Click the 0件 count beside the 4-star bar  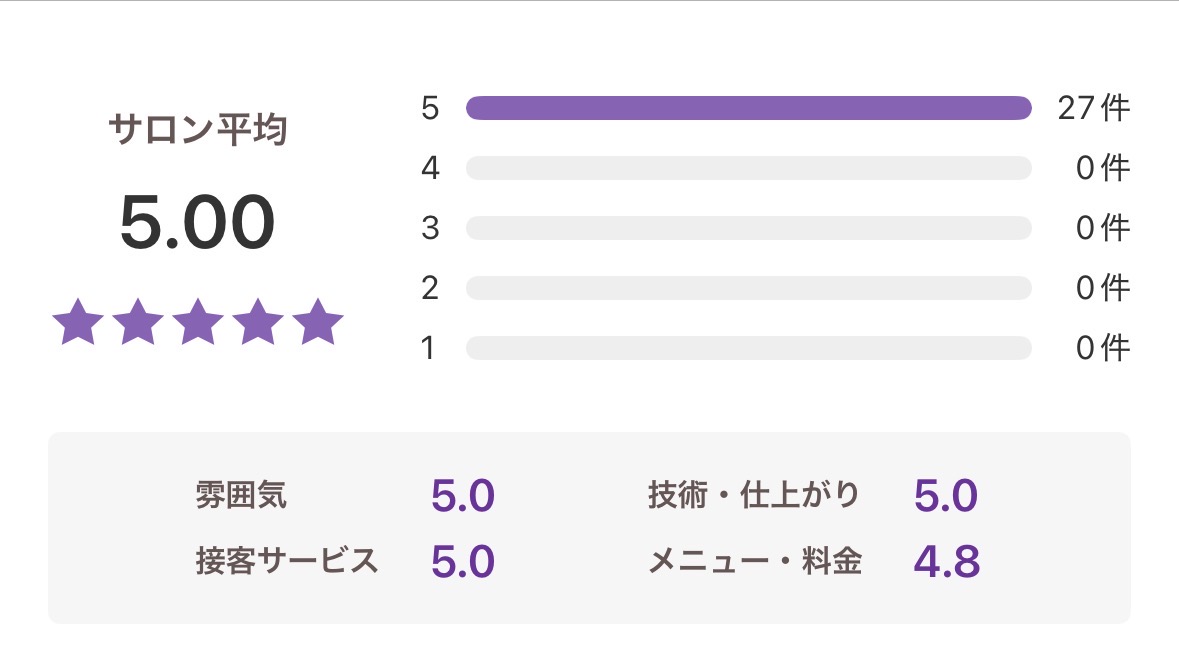tap(1102, 168)
